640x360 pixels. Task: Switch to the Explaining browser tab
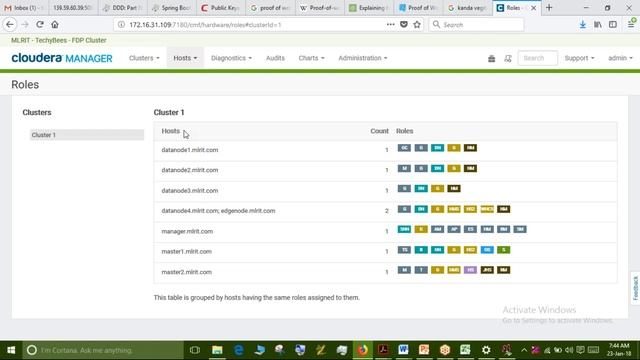click(369, 8)
